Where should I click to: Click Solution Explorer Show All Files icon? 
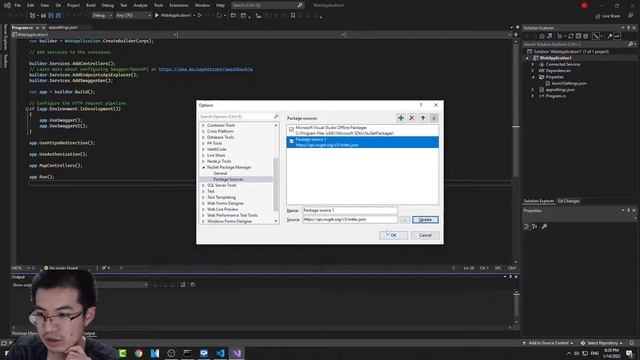click(586, 36)
